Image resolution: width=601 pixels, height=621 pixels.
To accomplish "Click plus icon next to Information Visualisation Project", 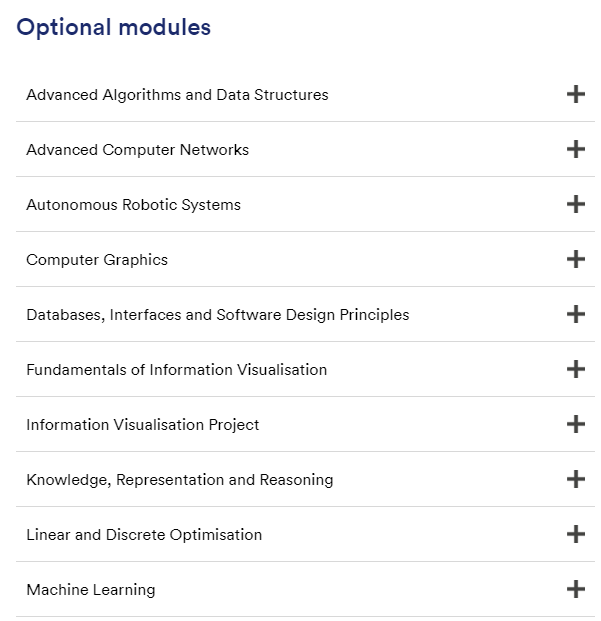I will click(575, 425).
